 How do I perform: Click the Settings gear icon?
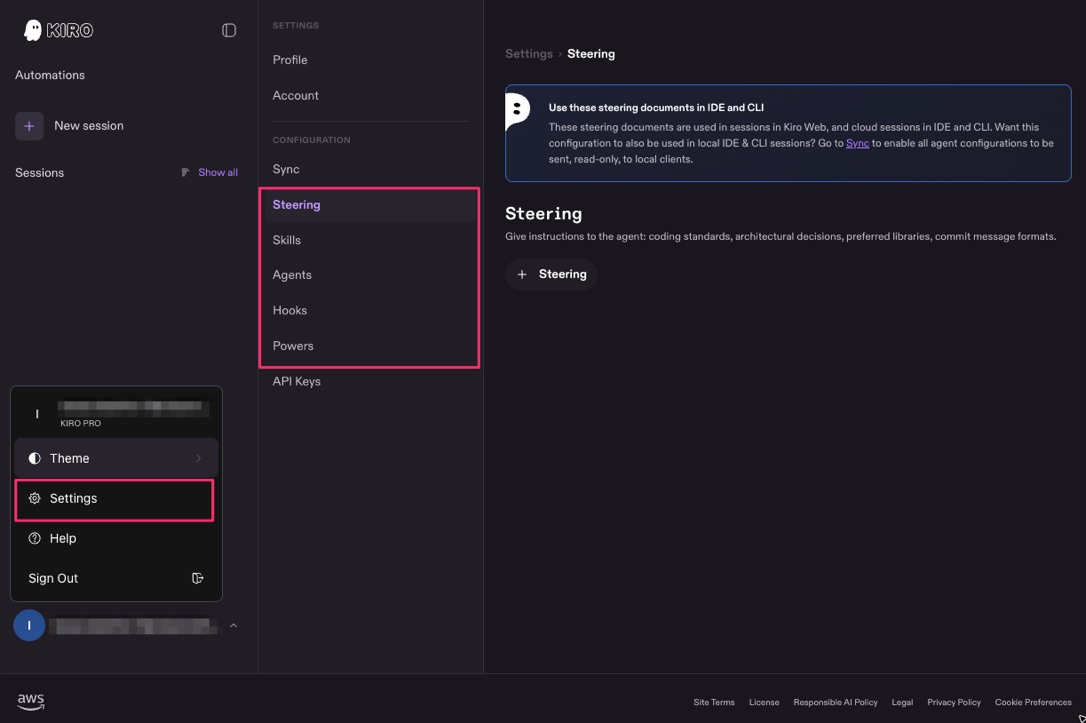coord(35,499)
